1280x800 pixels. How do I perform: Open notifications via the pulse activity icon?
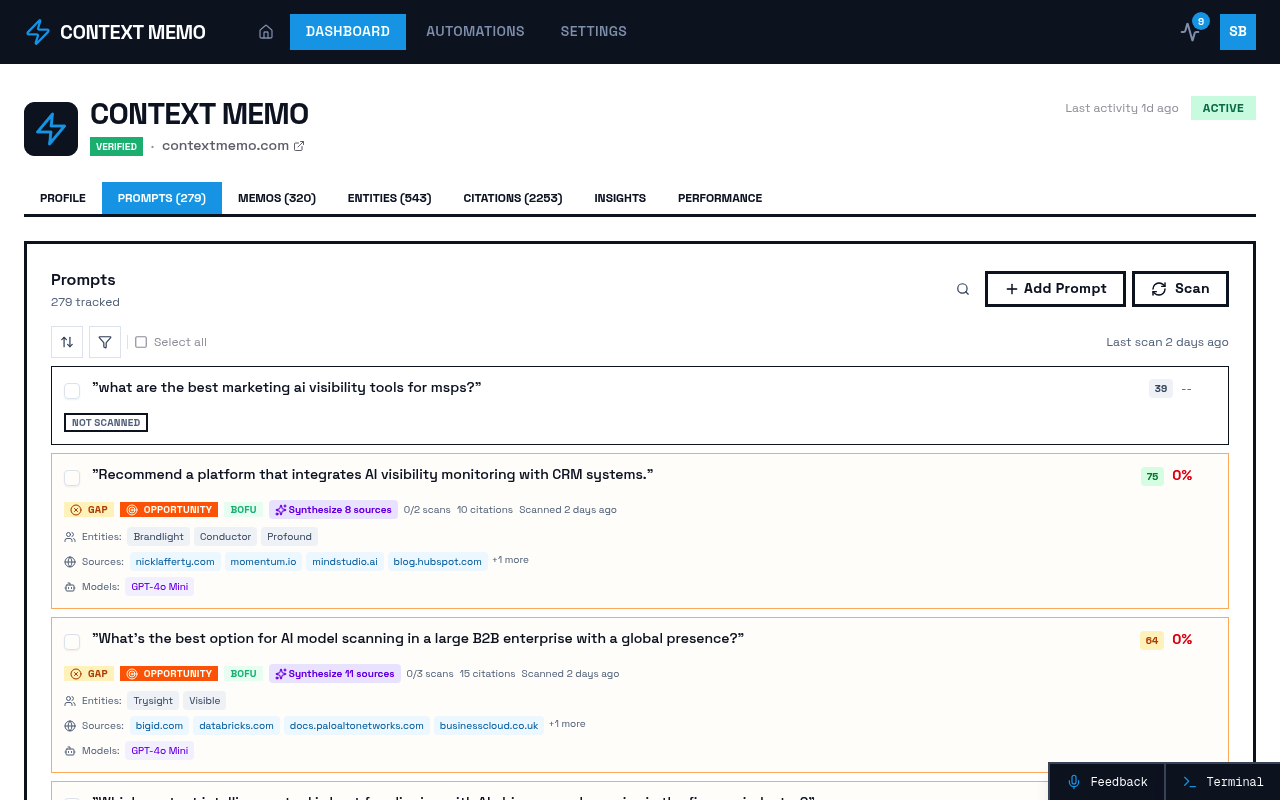(x=1190, y=32)
